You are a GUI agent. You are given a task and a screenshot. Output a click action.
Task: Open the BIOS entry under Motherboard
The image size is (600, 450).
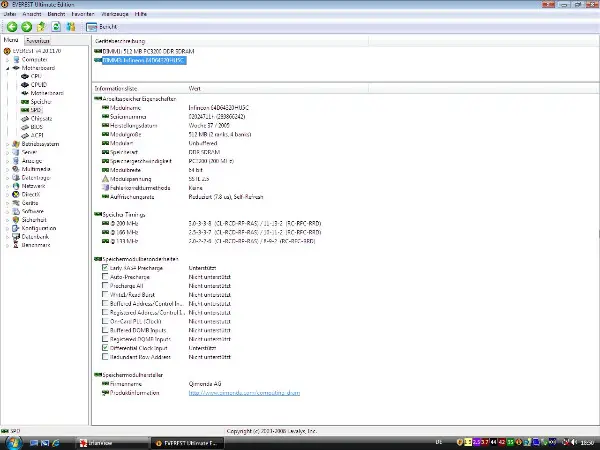coord(36,127)
